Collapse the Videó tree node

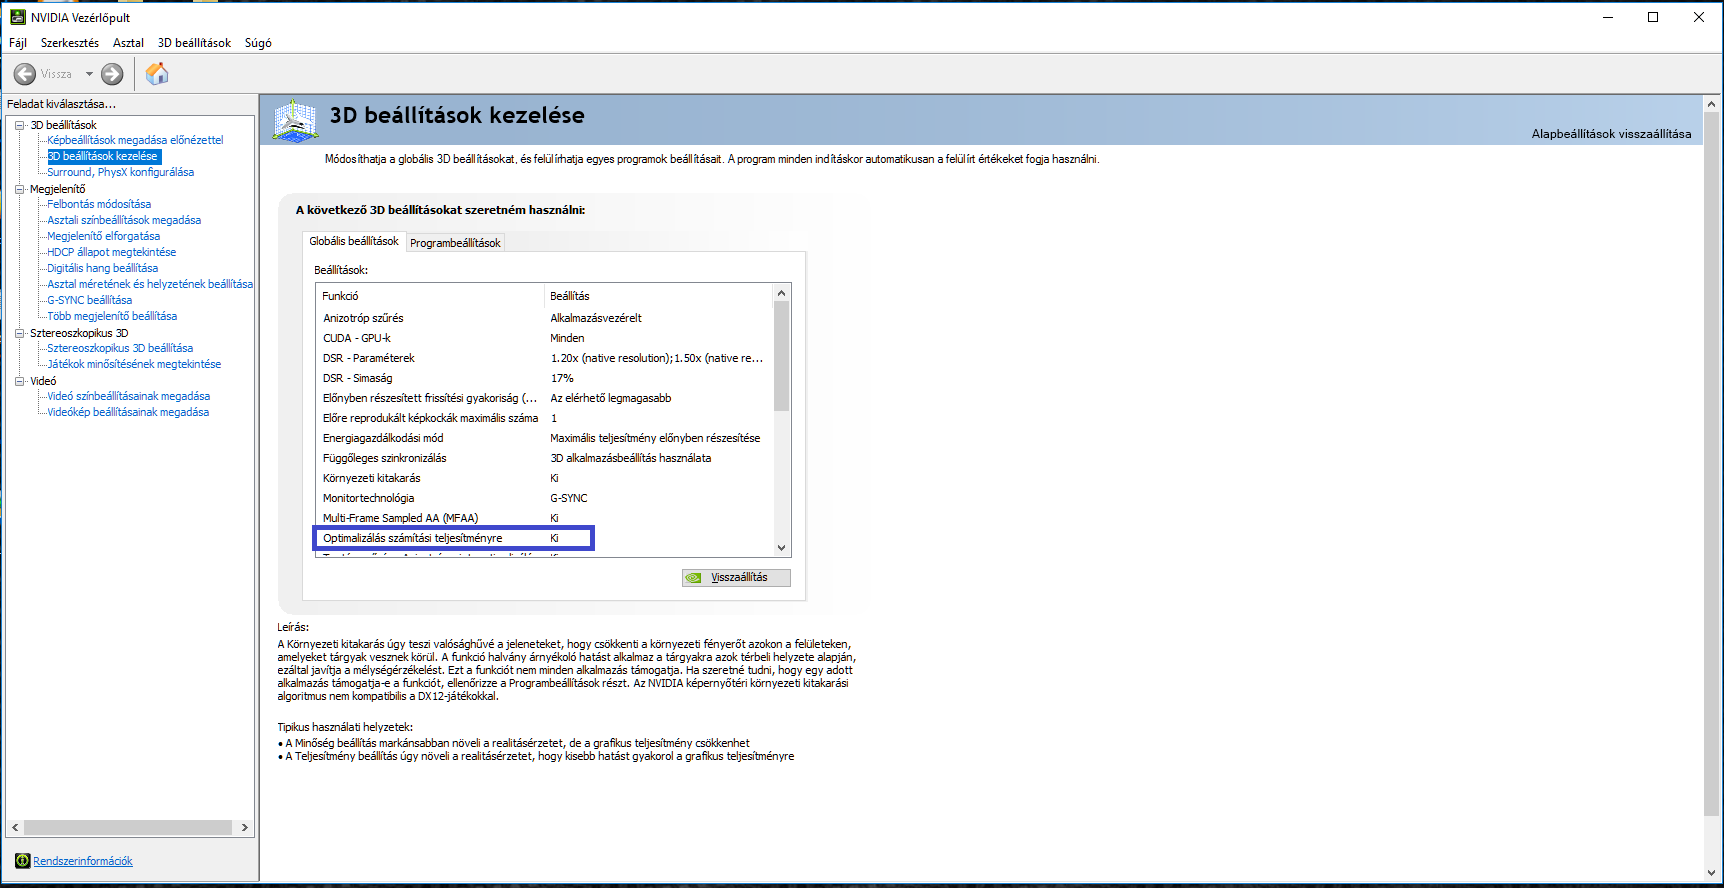(19, 381)
